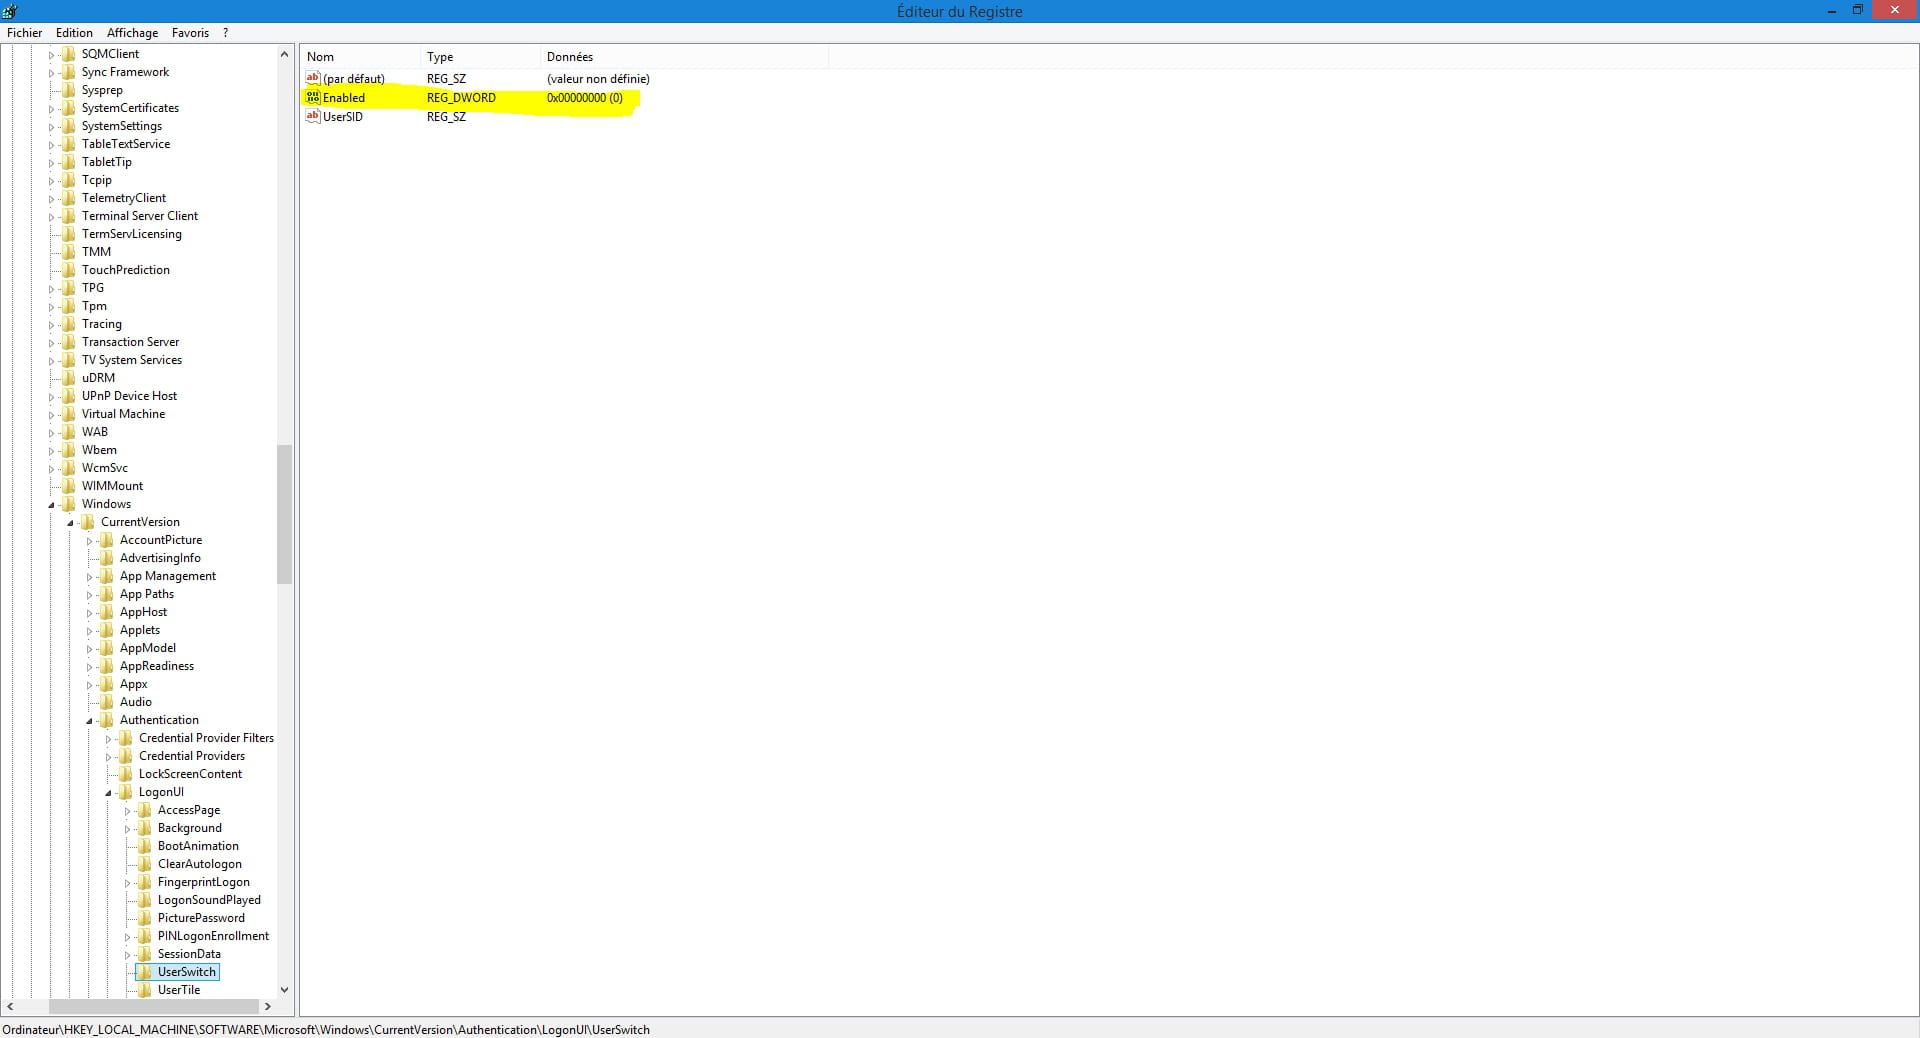The width and height of the screenshot is (1920, 1038).
Task: Collapse the Authentication tree node
Action: tap(89, 721)
